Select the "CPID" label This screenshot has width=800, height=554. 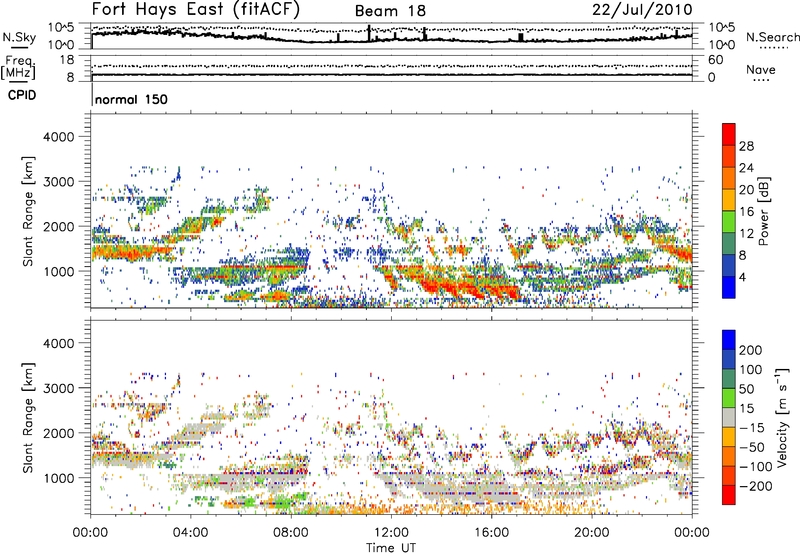click(22, 95)
